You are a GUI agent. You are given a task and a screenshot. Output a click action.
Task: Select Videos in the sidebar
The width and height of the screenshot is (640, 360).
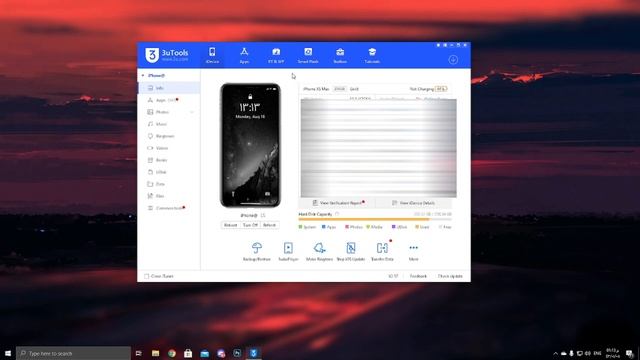169,148
